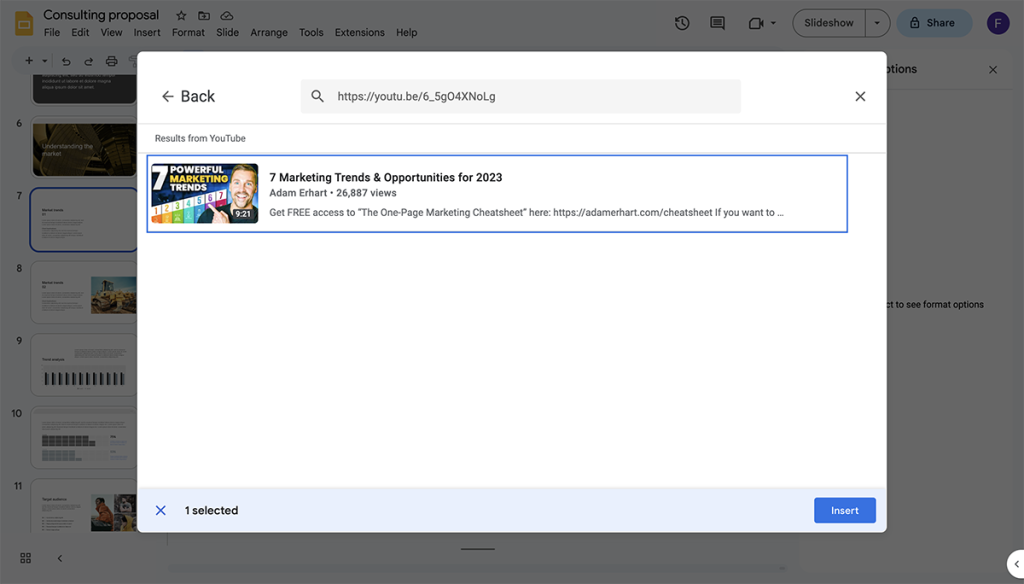
Task: Switch to the YouTube search magnifier
Action: point(317,96)
